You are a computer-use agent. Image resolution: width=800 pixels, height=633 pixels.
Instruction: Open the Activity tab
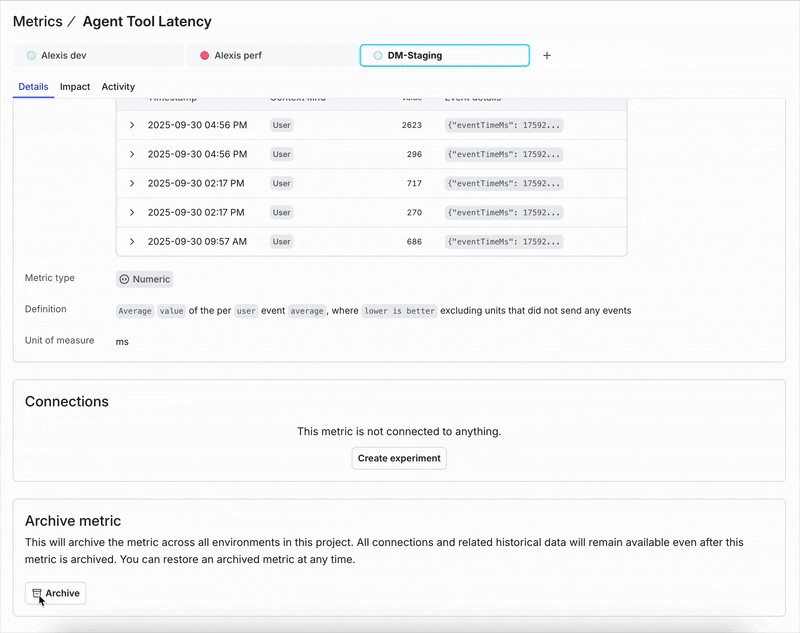(x=118, y=87)
